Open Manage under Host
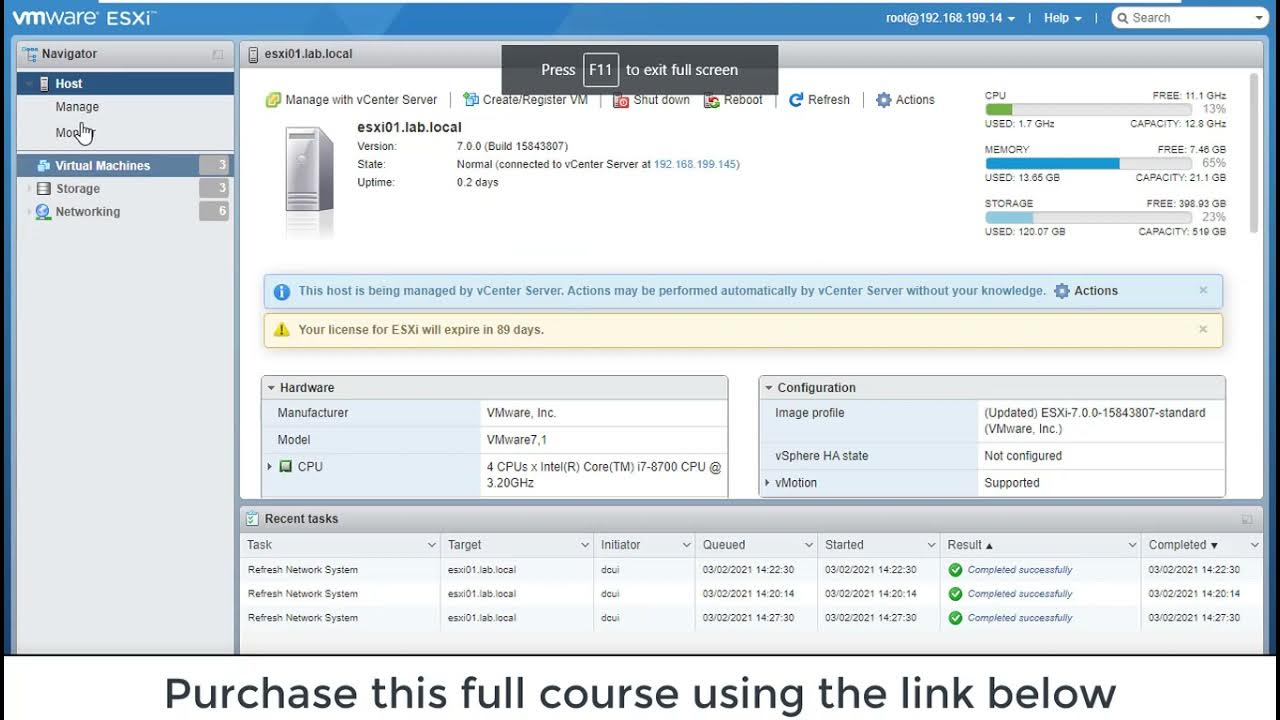 (x=77, y=107)
